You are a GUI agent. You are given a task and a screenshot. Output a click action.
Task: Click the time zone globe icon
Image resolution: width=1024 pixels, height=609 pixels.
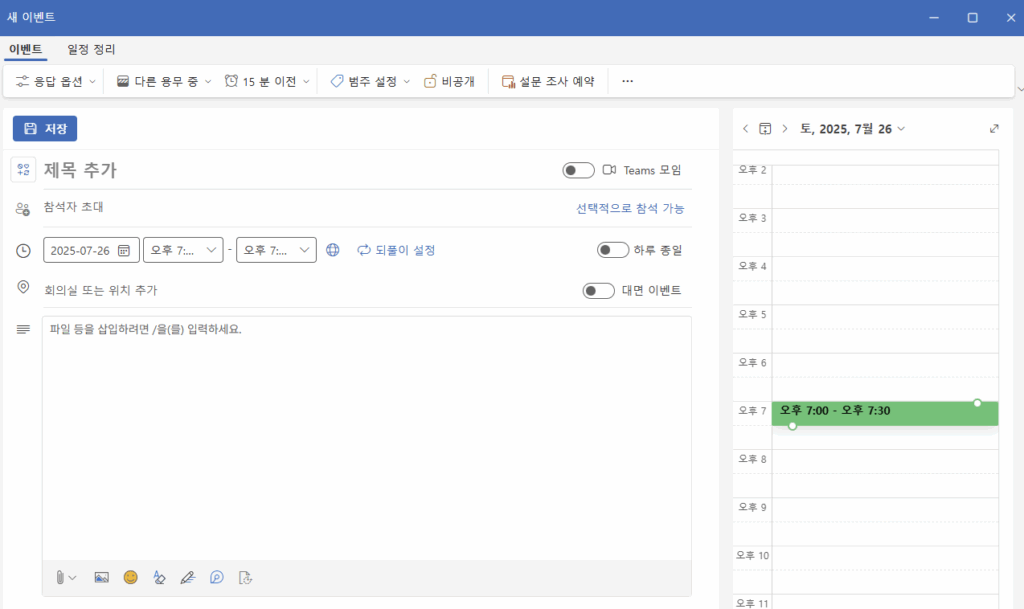click(334, 250)
